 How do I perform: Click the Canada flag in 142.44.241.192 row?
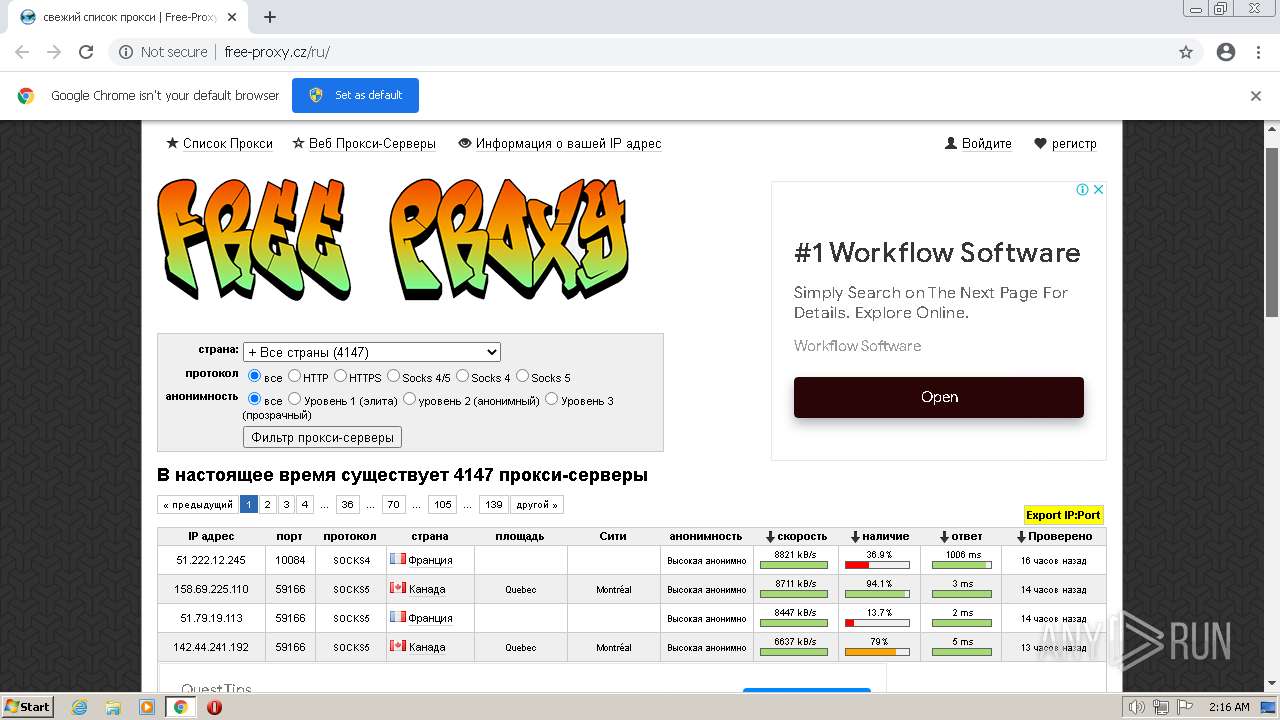pos(397,646)
